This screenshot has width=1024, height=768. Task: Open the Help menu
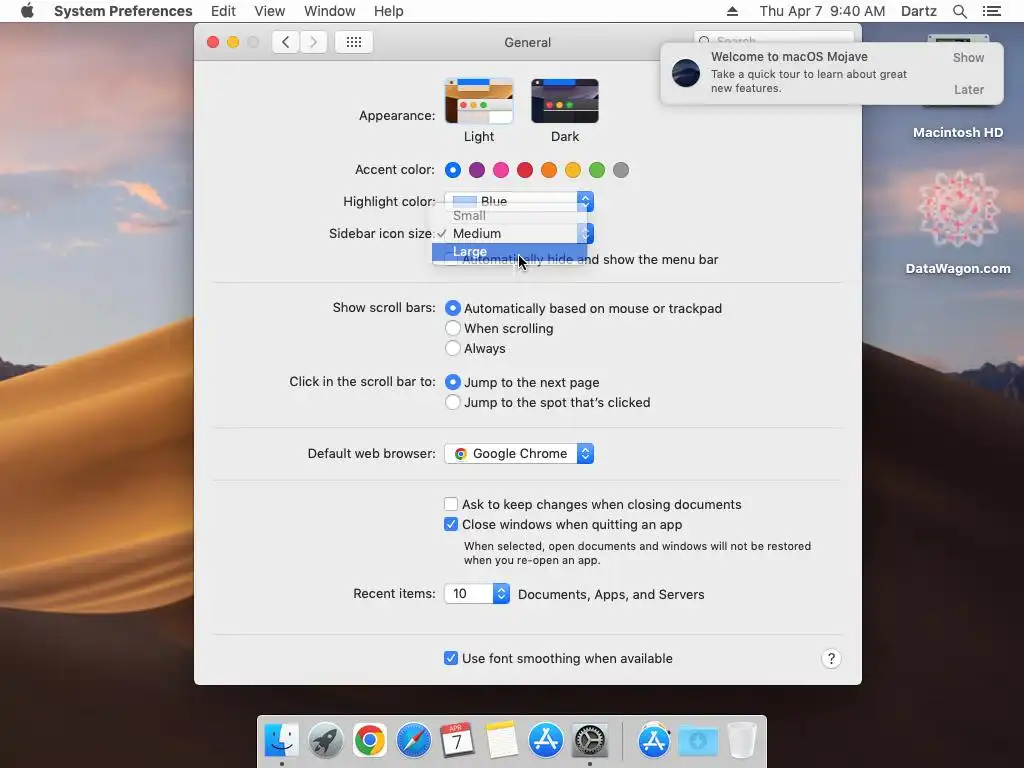389,11
